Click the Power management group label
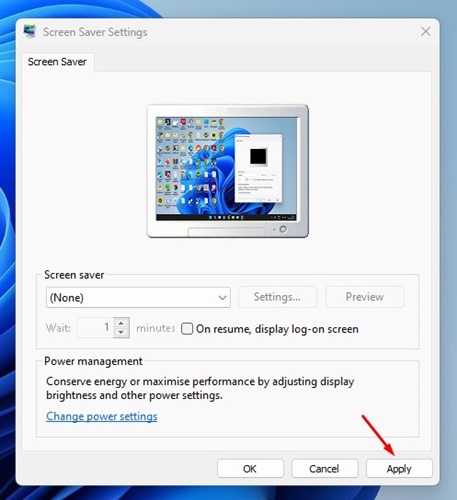The width and height of the screenshot is (457, 500). point(93,361)
